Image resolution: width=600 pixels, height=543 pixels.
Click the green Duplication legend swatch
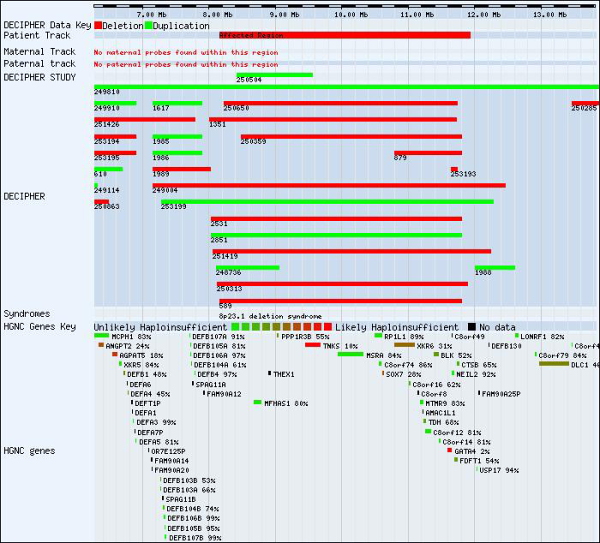[150, 25]
